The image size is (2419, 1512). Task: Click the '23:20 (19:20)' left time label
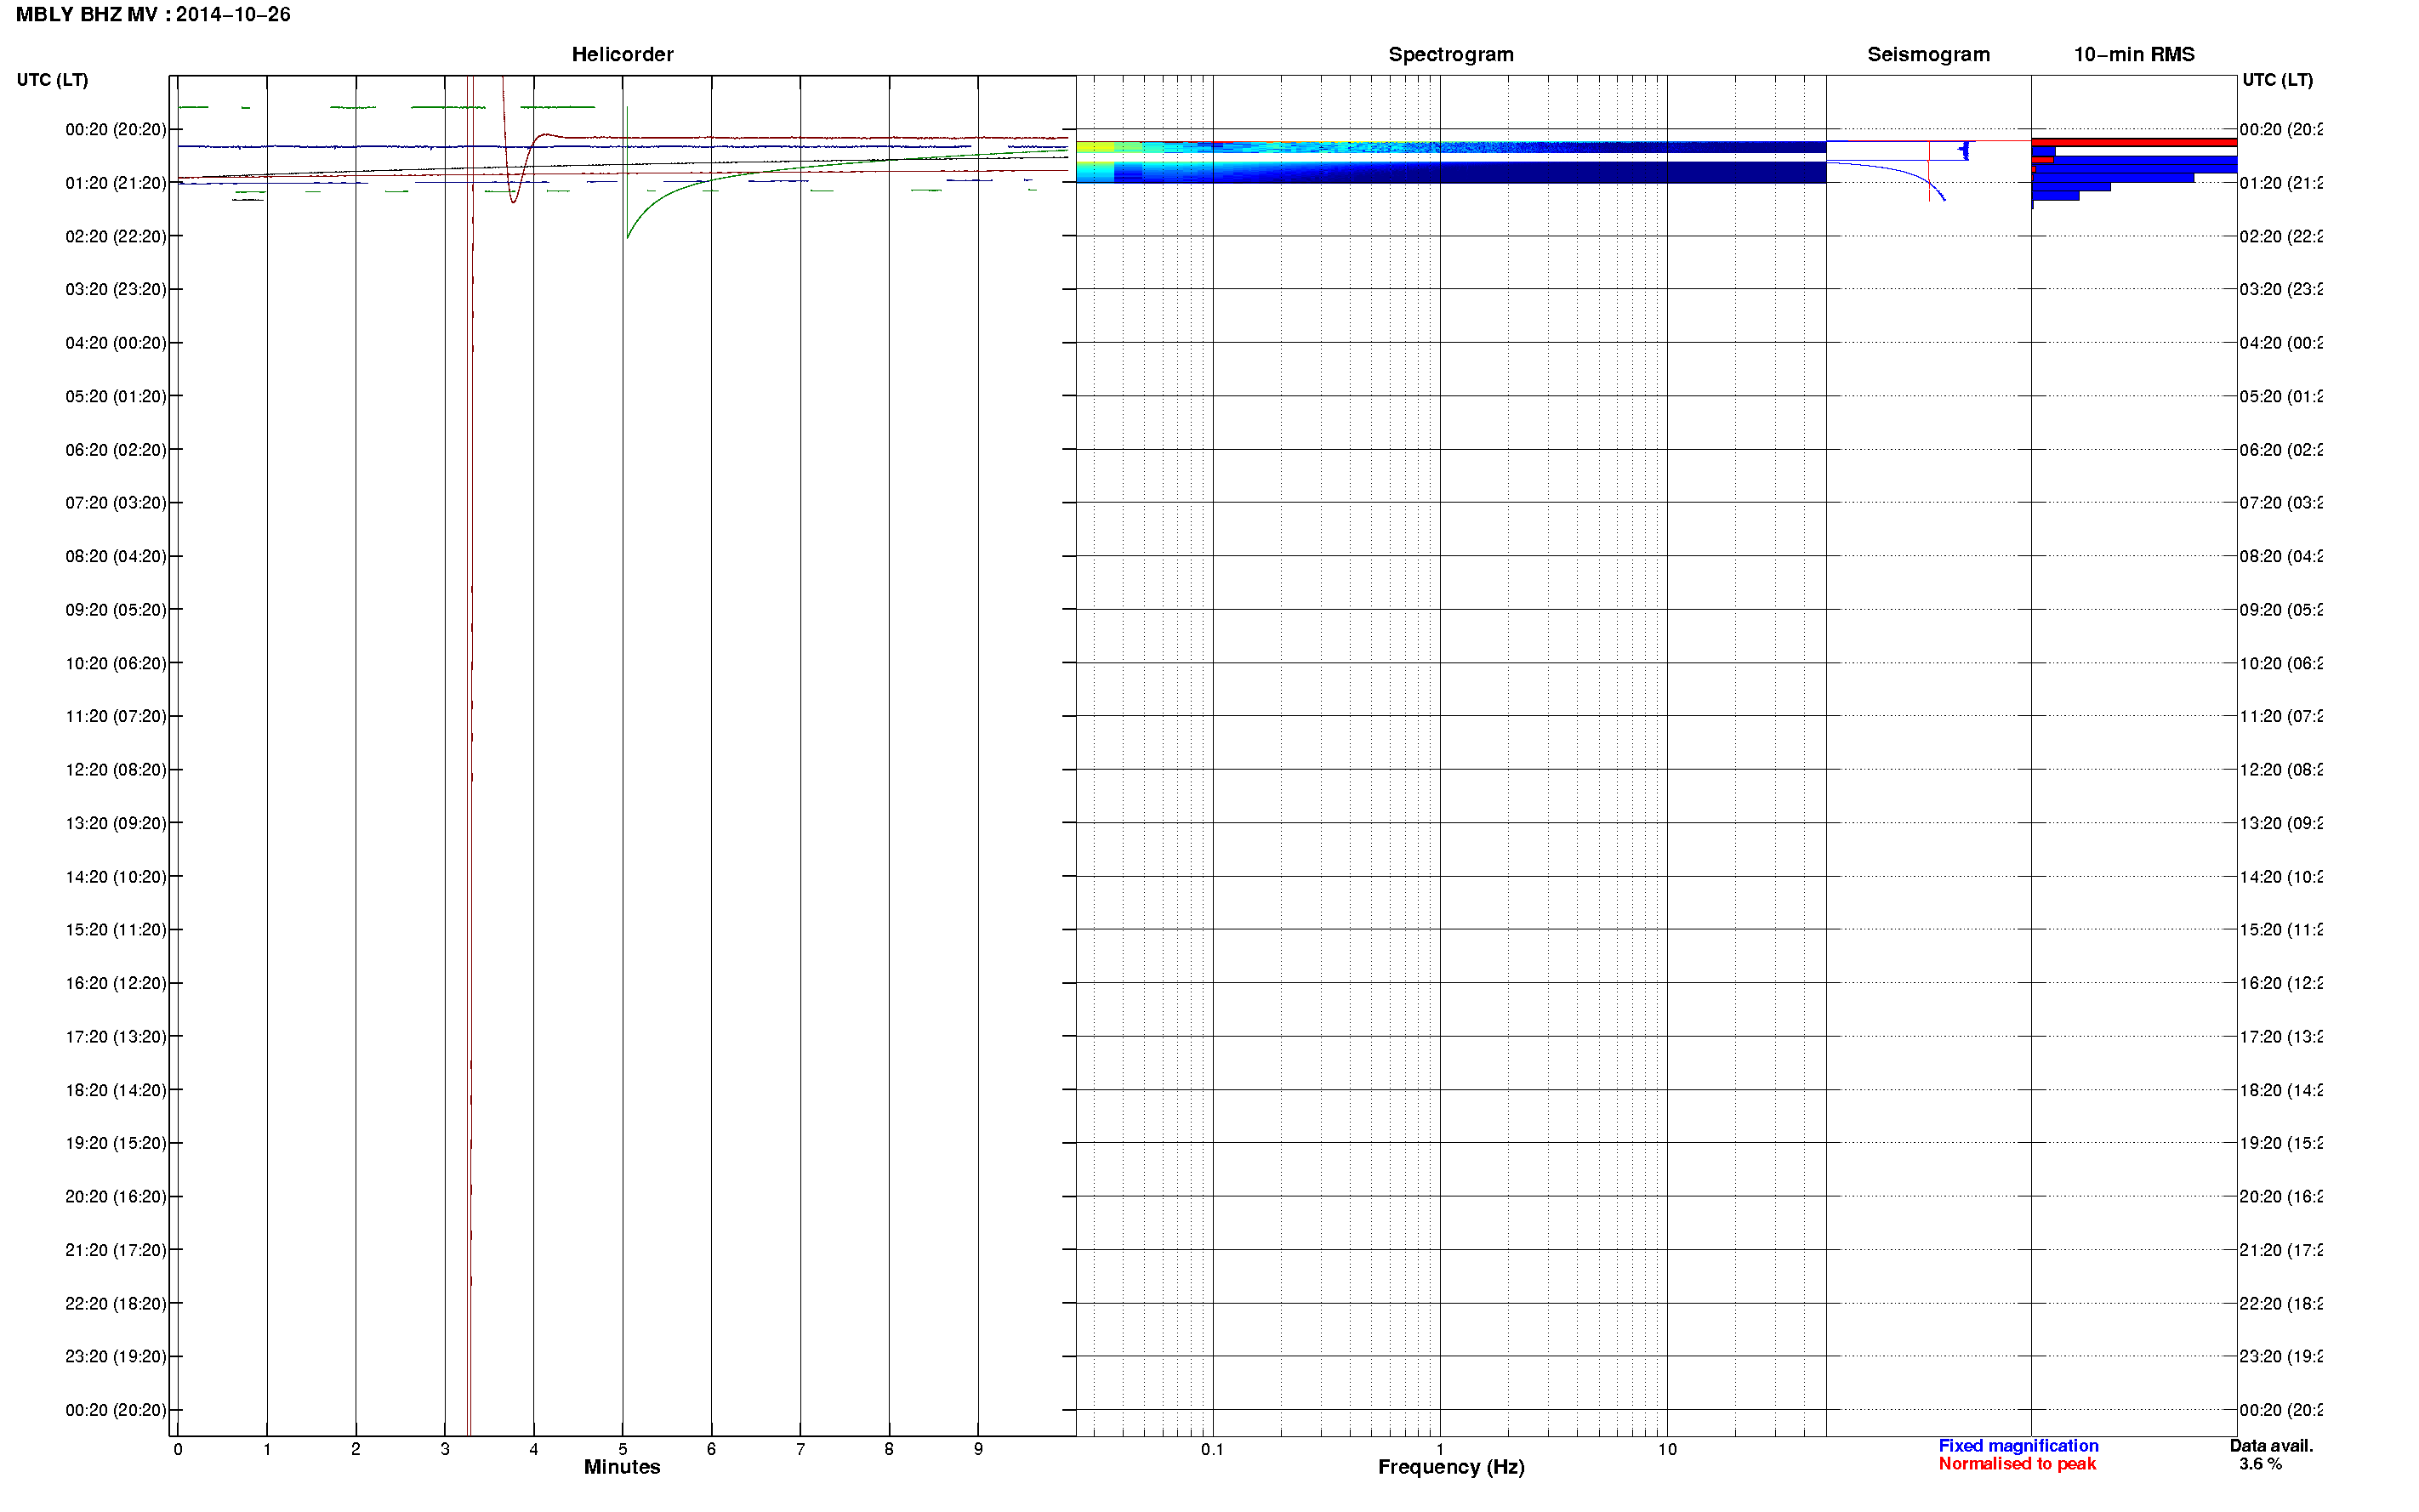tap(116, 1357)
